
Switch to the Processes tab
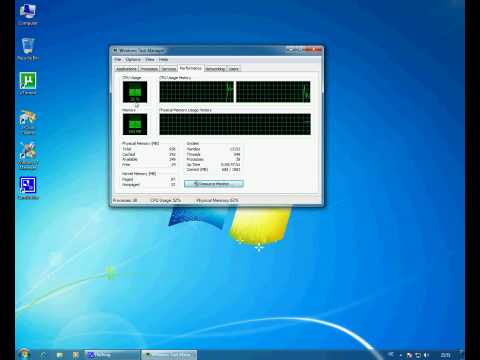(x=149, y=69)
